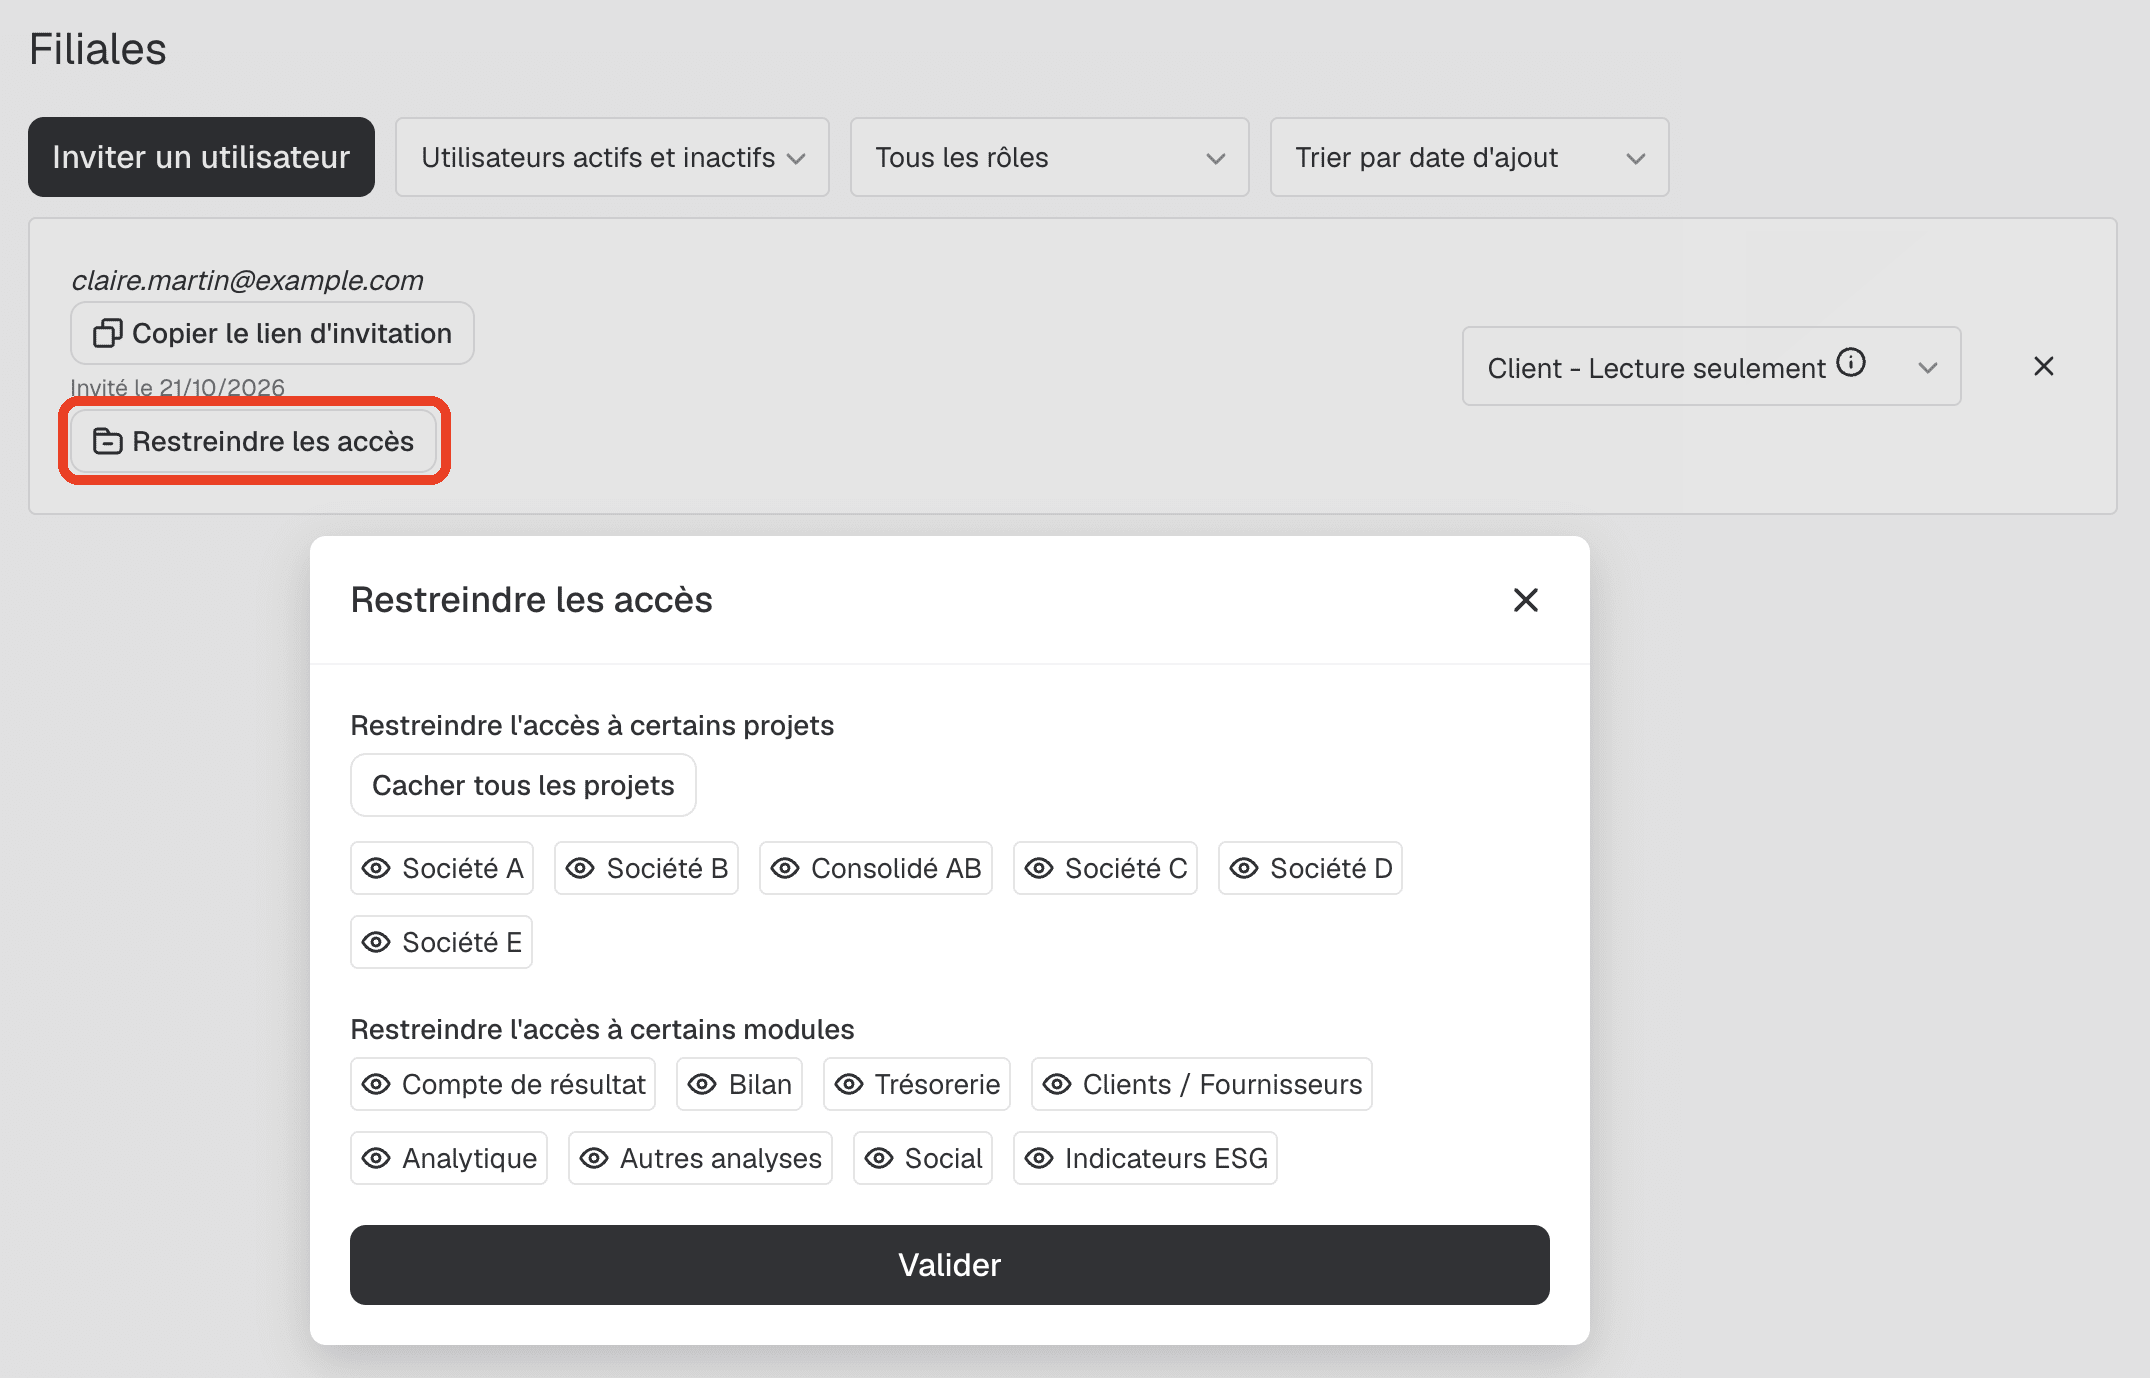Click Inviter un utilisateur button
This screenshot has height=1378, width=2150.
pyautogui.click(x=201, y=157)
